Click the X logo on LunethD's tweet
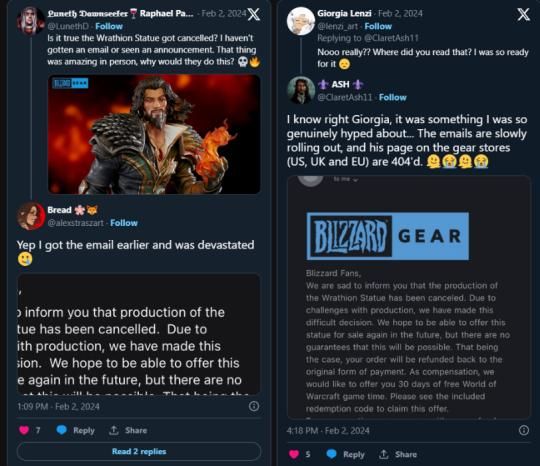Image resolution: width=540 pixels, height=466 pixels. (x=254, y=14)
